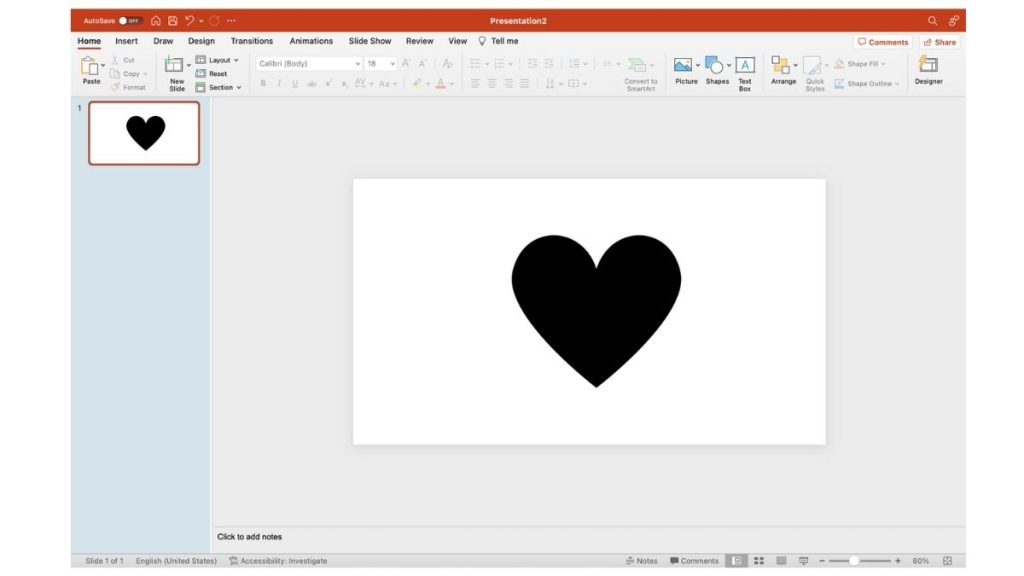Click Accessibility: Investigate in status bar

click(x=278, y=560)
